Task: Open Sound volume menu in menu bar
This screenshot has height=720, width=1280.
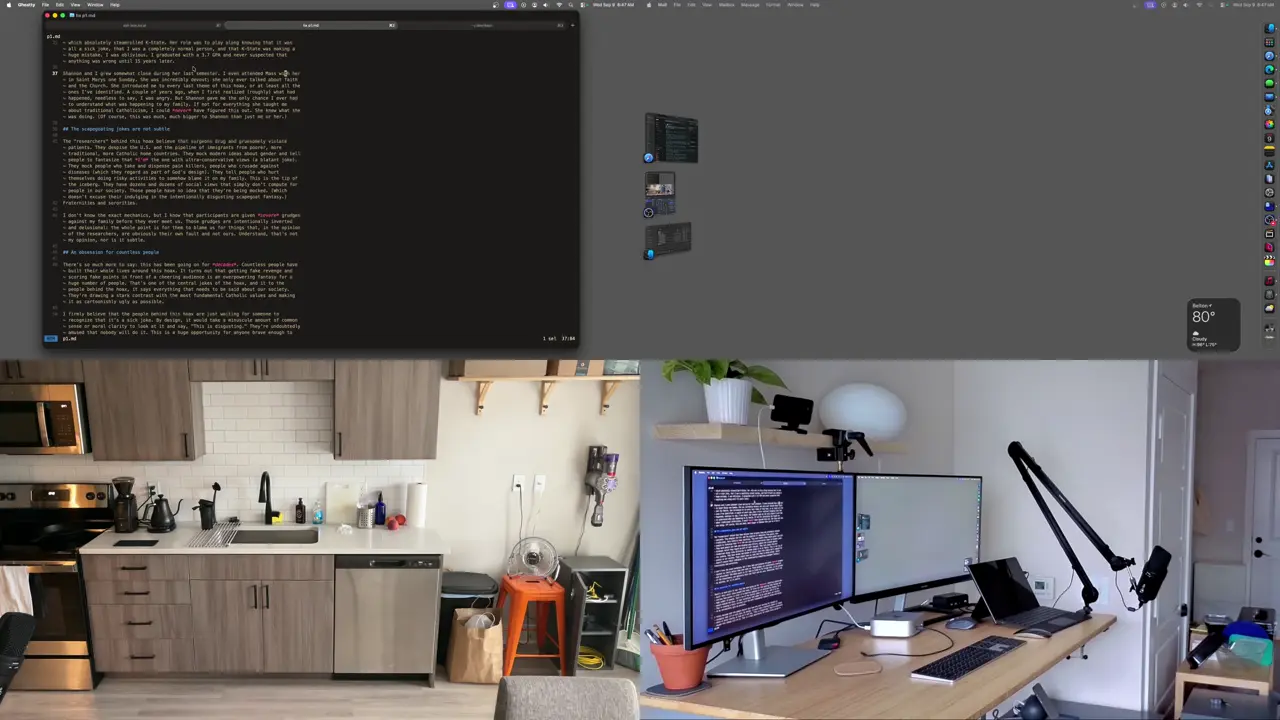Action: point(546,5)
